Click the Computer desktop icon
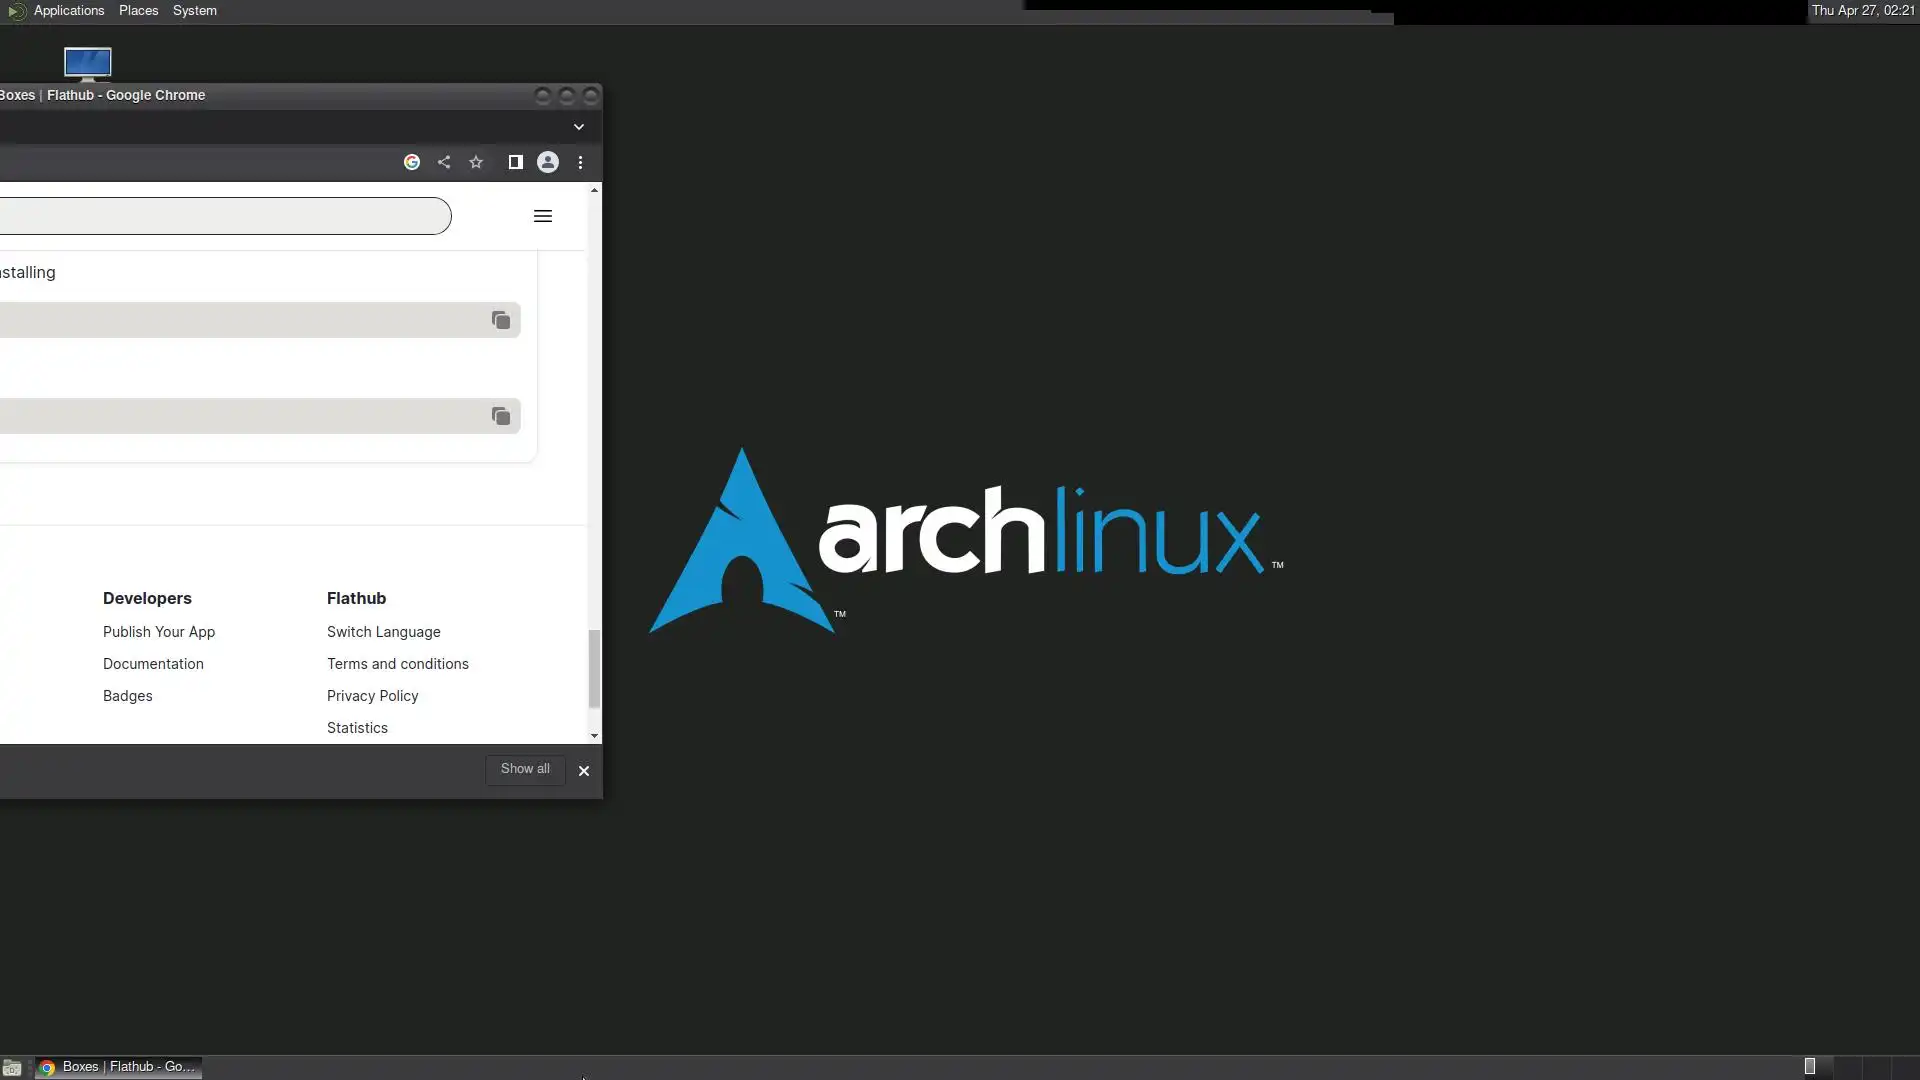 [87, 63]
